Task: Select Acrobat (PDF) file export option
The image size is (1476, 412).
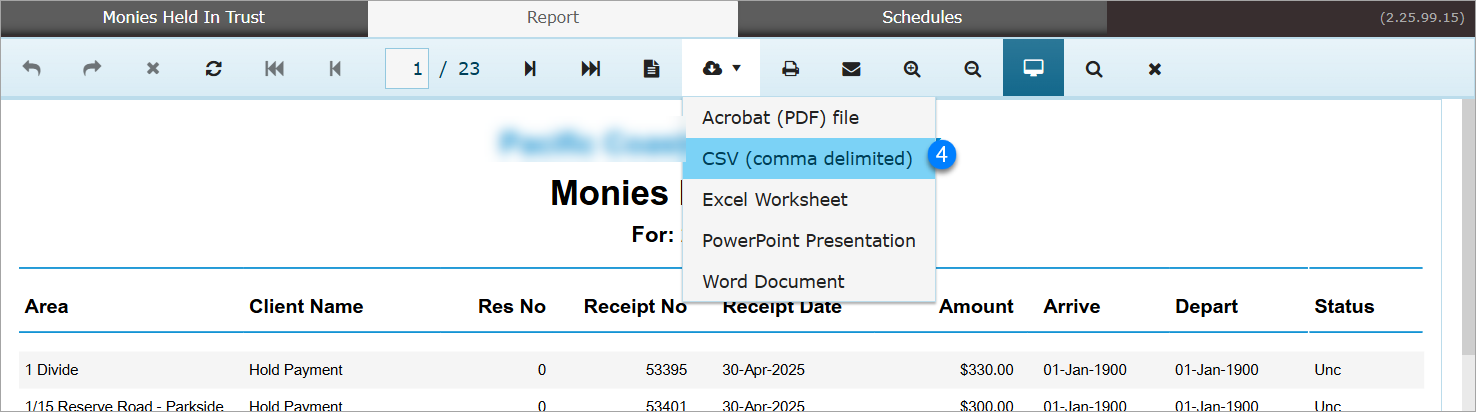Action: pos(780,118)
